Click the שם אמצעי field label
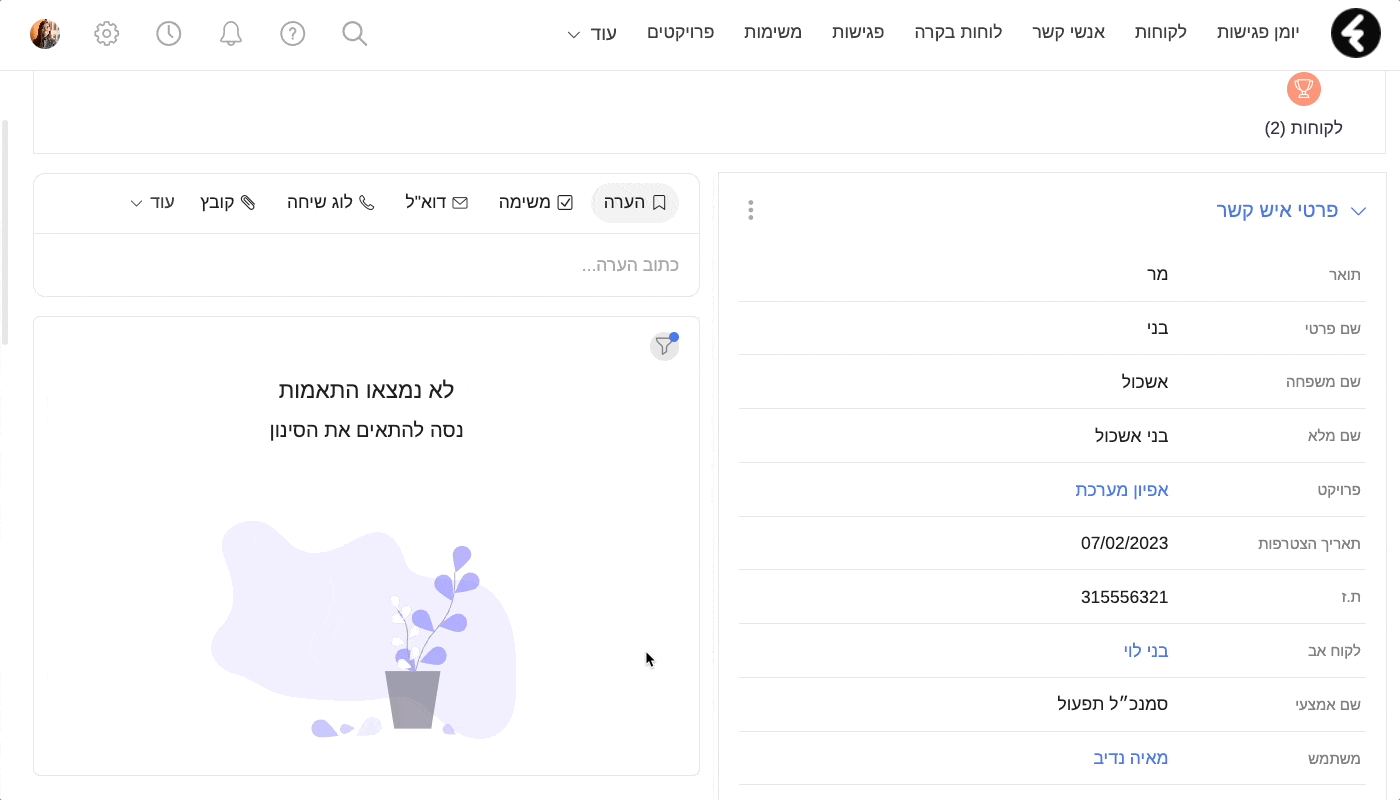Viewport: 1400px width, 800px height. 1328,705
